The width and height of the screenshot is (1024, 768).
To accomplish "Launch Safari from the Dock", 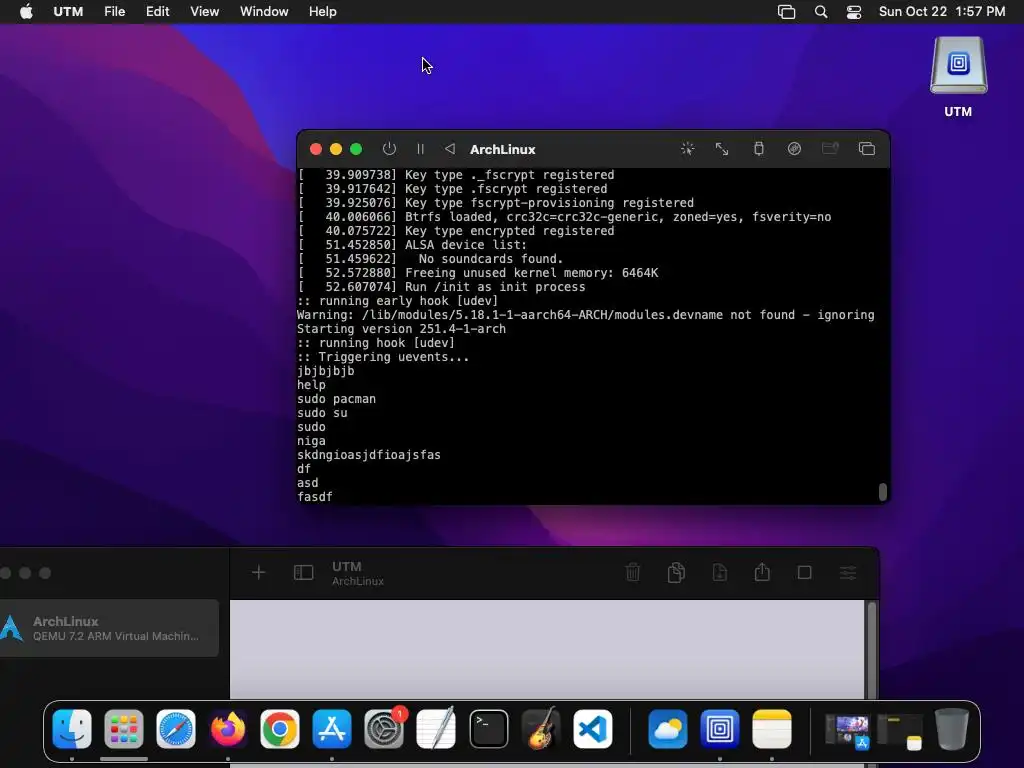I will point(176,729).
